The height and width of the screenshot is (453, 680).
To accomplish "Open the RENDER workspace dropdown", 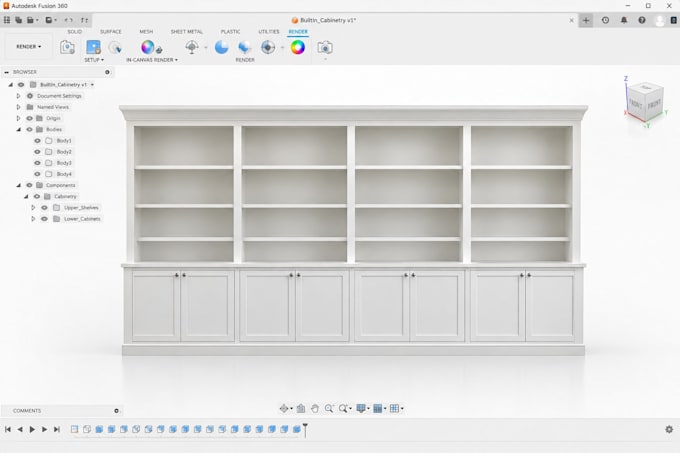I will 29,46.
